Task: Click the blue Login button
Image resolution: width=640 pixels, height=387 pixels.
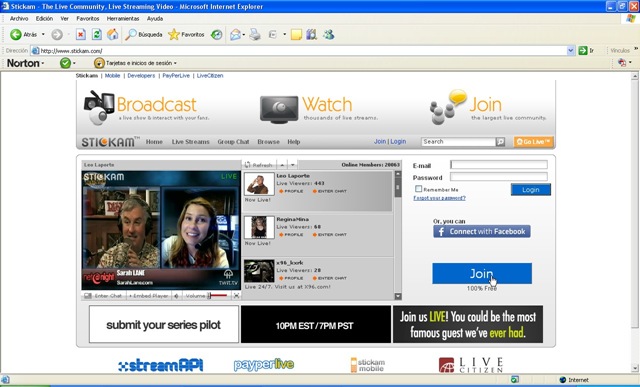Action: [531, 190]
